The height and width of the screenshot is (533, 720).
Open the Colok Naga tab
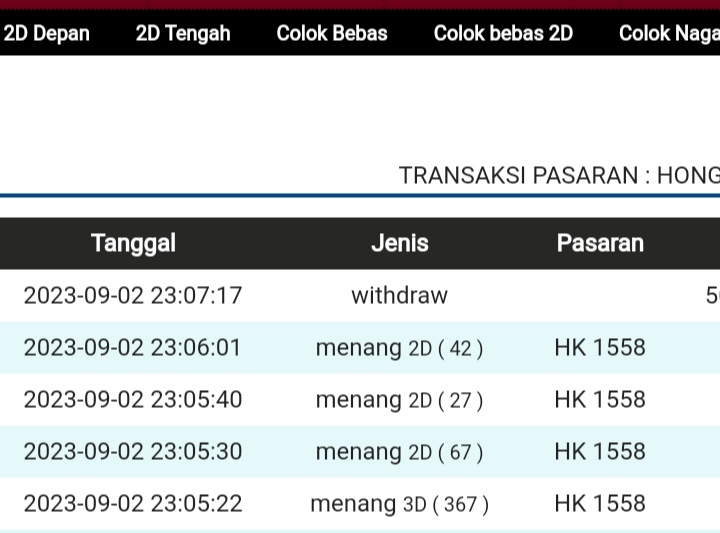pos(668,33)
